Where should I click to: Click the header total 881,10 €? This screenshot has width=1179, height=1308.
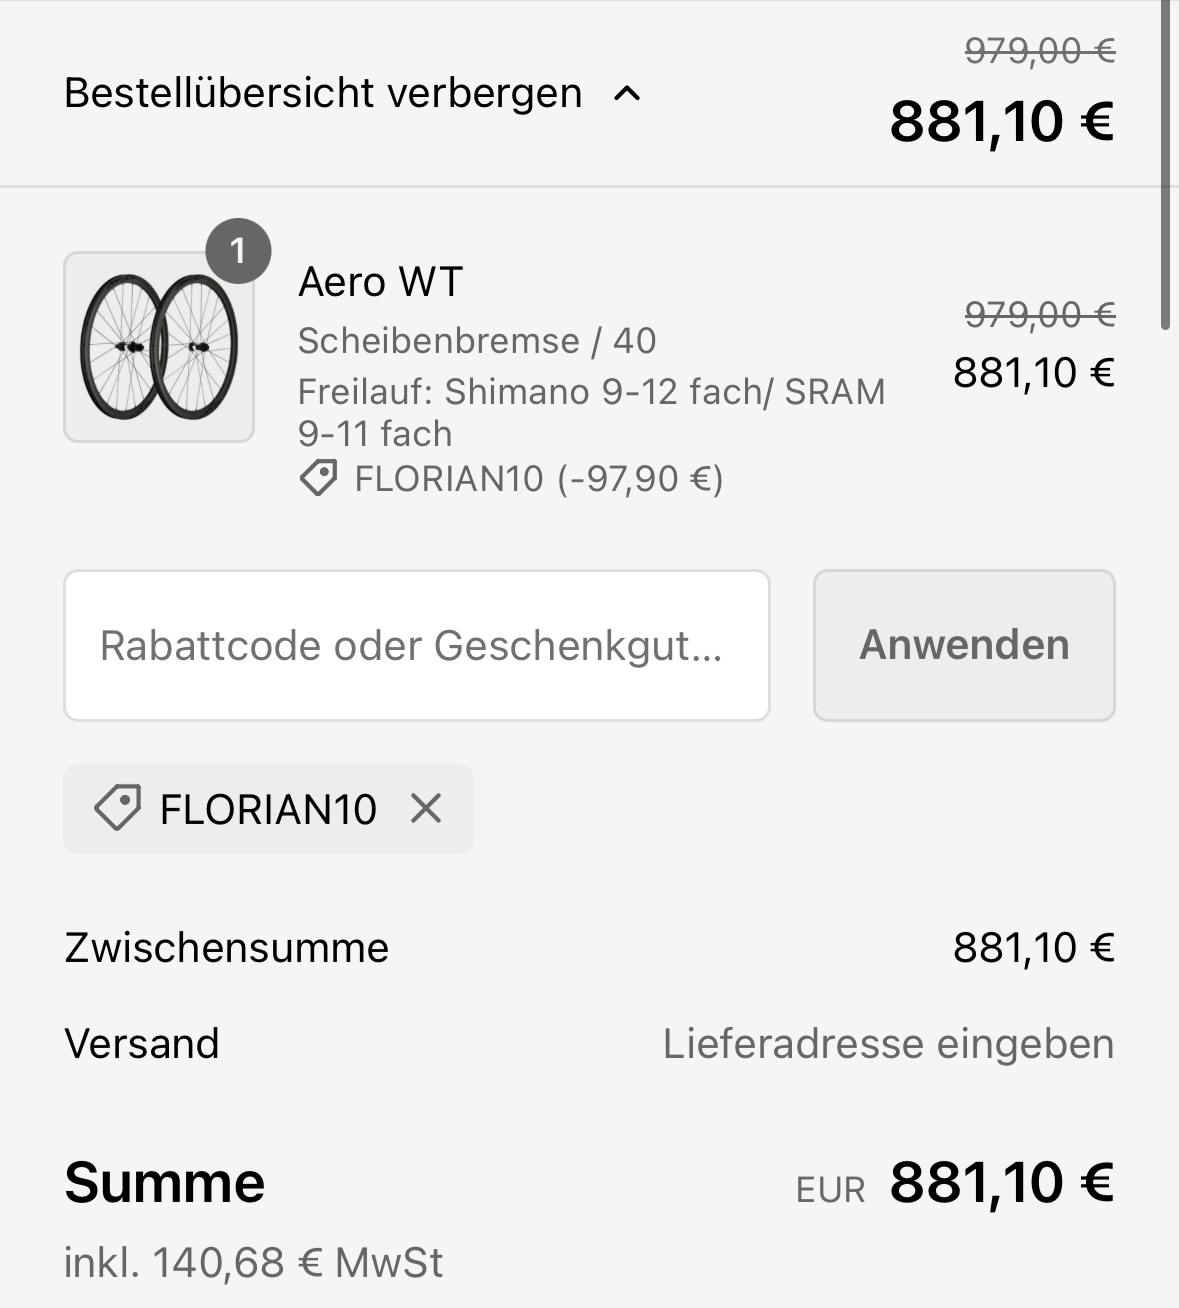(x=1002, y=121)
